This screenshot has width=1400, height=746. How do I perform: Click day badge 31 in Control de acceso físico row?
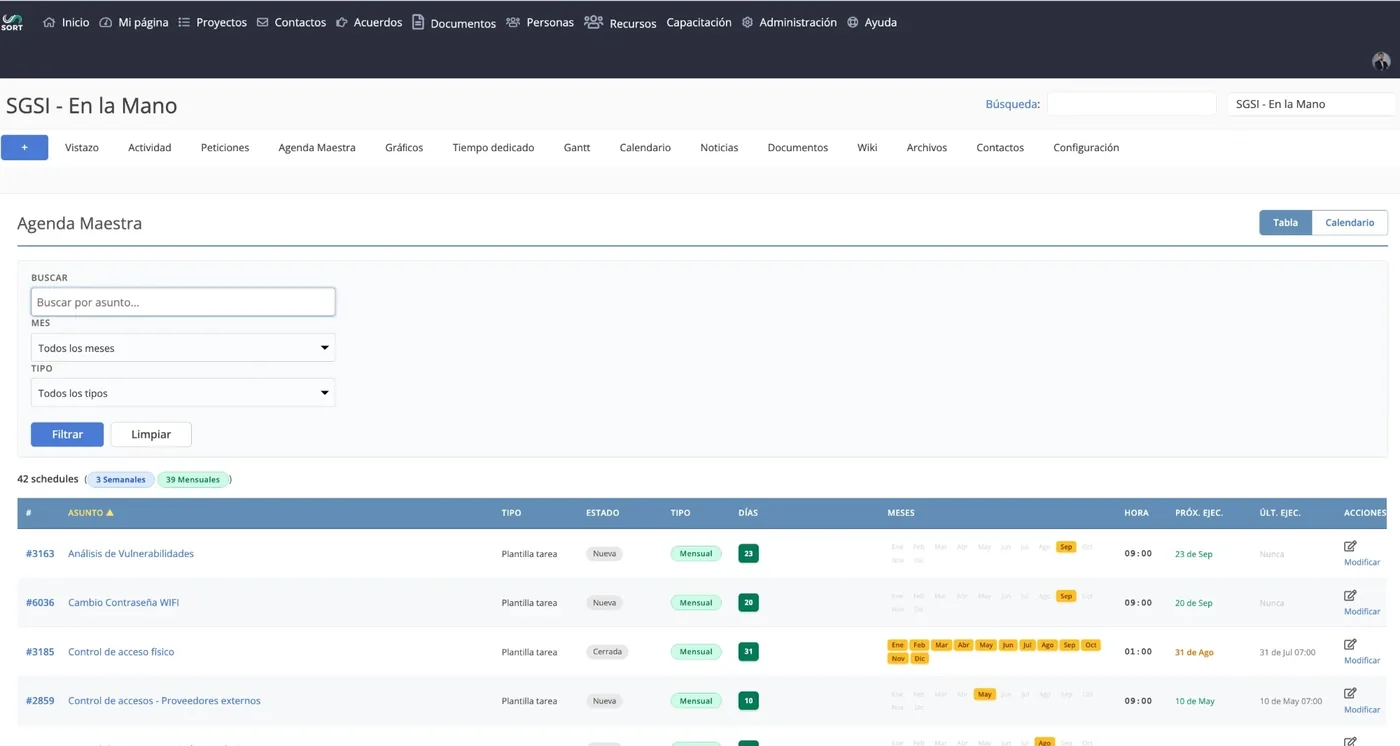coord(748,651)
